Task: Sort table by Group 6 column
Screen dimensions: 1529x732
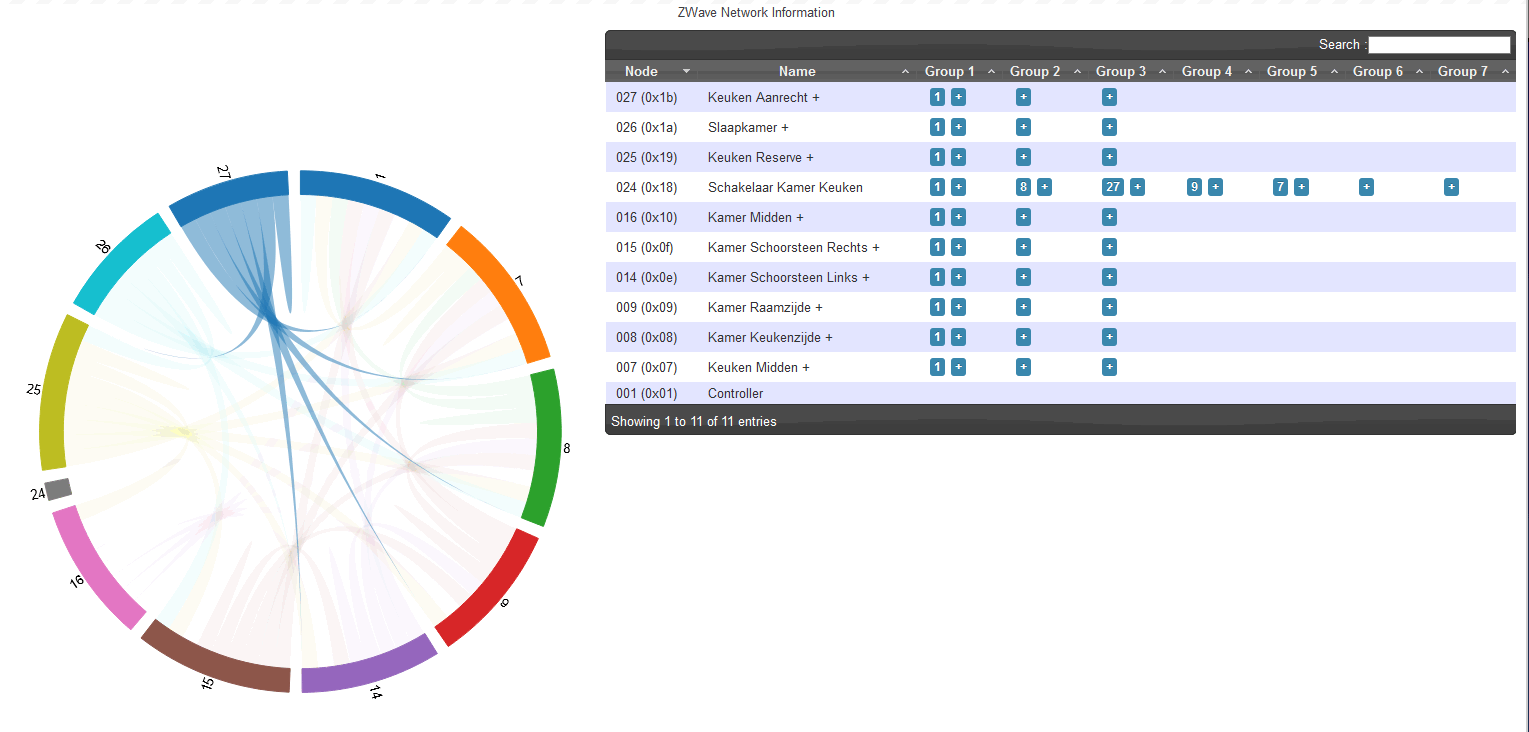Action: click(1386, 71)
